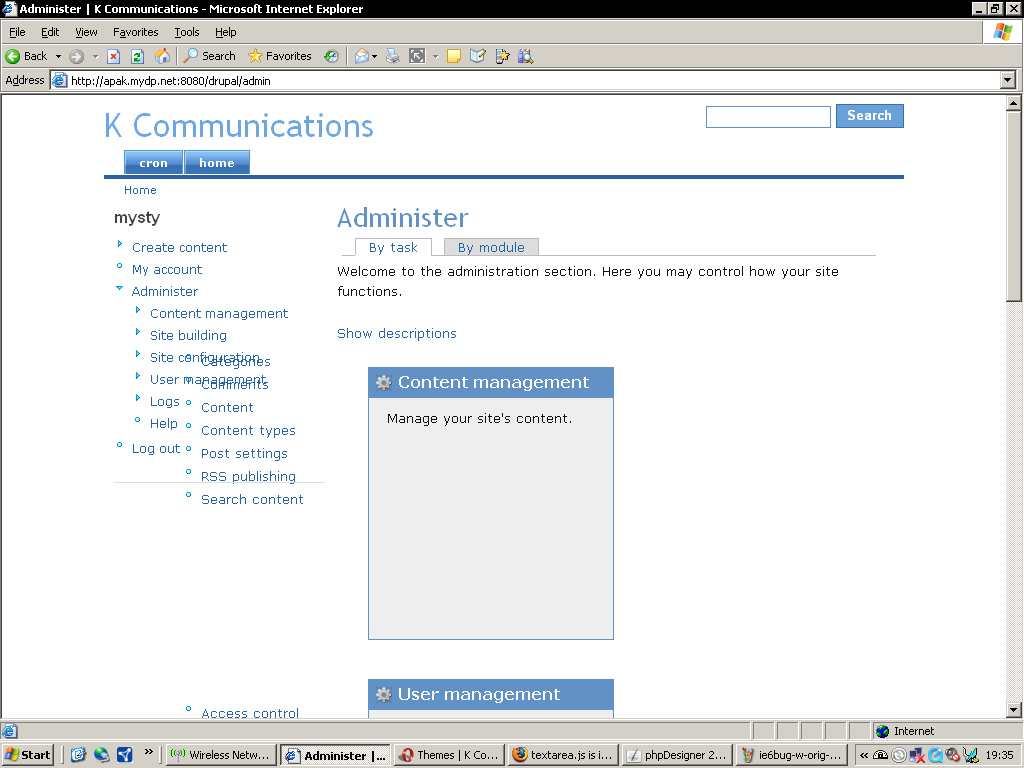Image resolution: width=1024 pixels, height=768 pixels.
Task: Click the Refresh page toolbar icon
Action: pyautogui.click(x=138, y=56)
